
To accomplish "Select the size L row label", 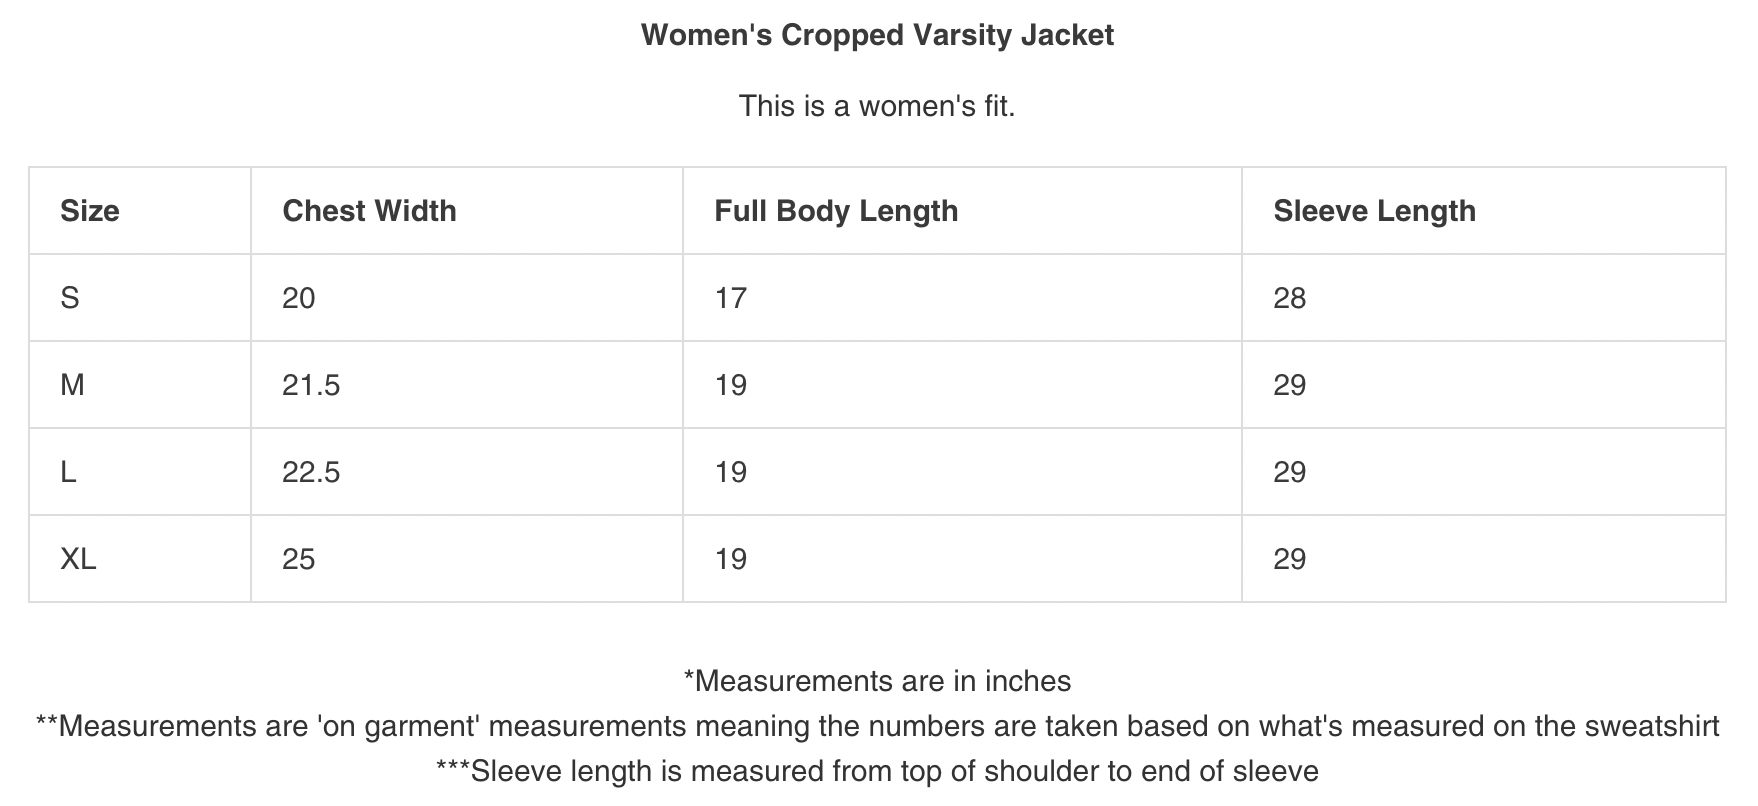I will point(68,472).
